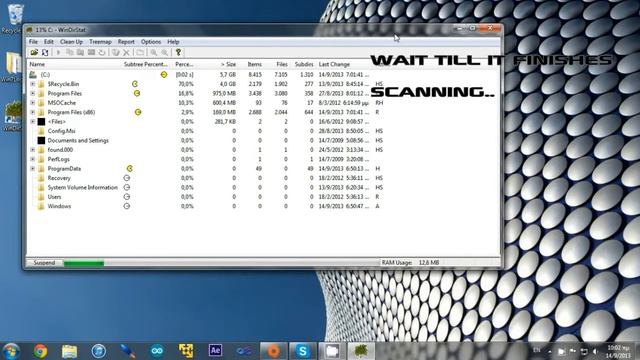Sort by the Subtree Percentage column header
Image resolution: width=640 pixels, height=360 pixels.
coord(146,64)
